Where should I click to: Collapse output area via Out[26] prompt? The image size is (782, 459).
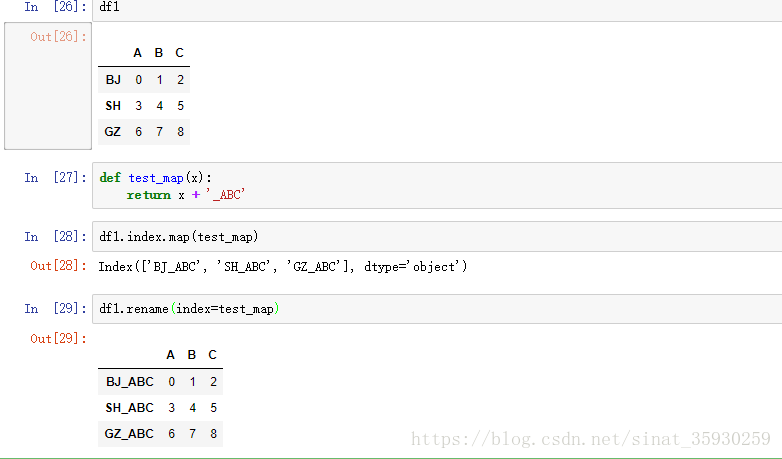pyautogui.click(x=48, y=37)
